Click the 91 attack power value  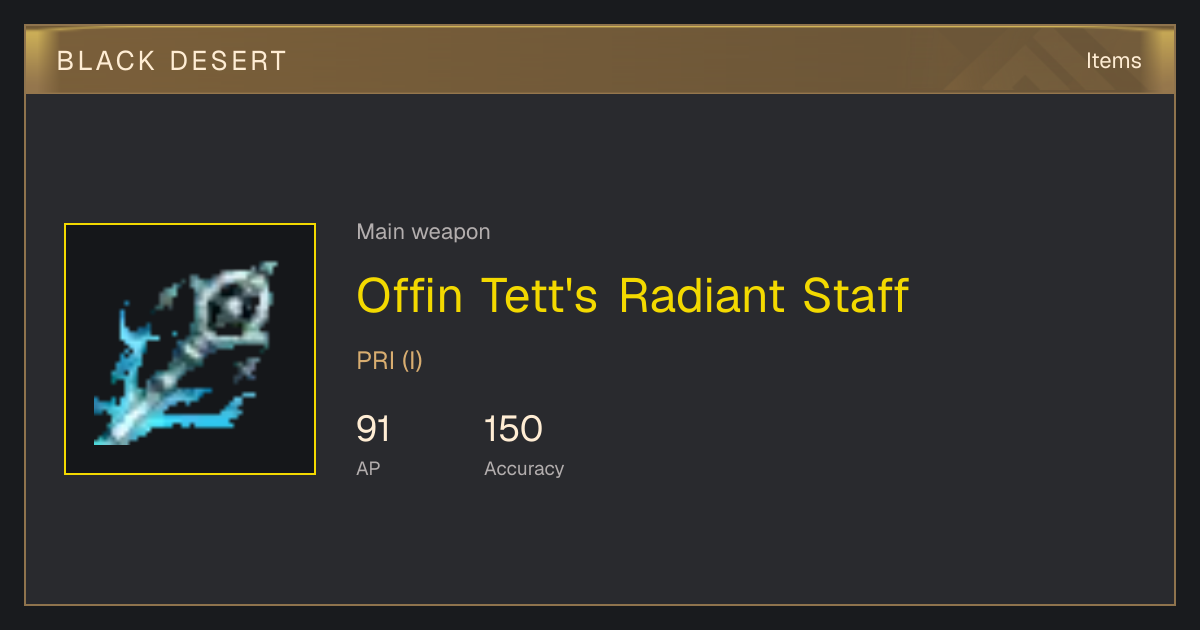click(x=373, y=429)
